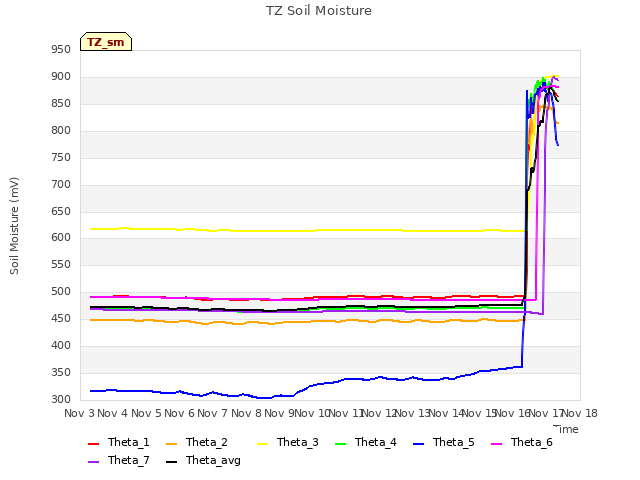Click the Soil Moisture (mV) axis label
Image resolution: width=640 pixels, height=480 pixels.
[14, 226]
